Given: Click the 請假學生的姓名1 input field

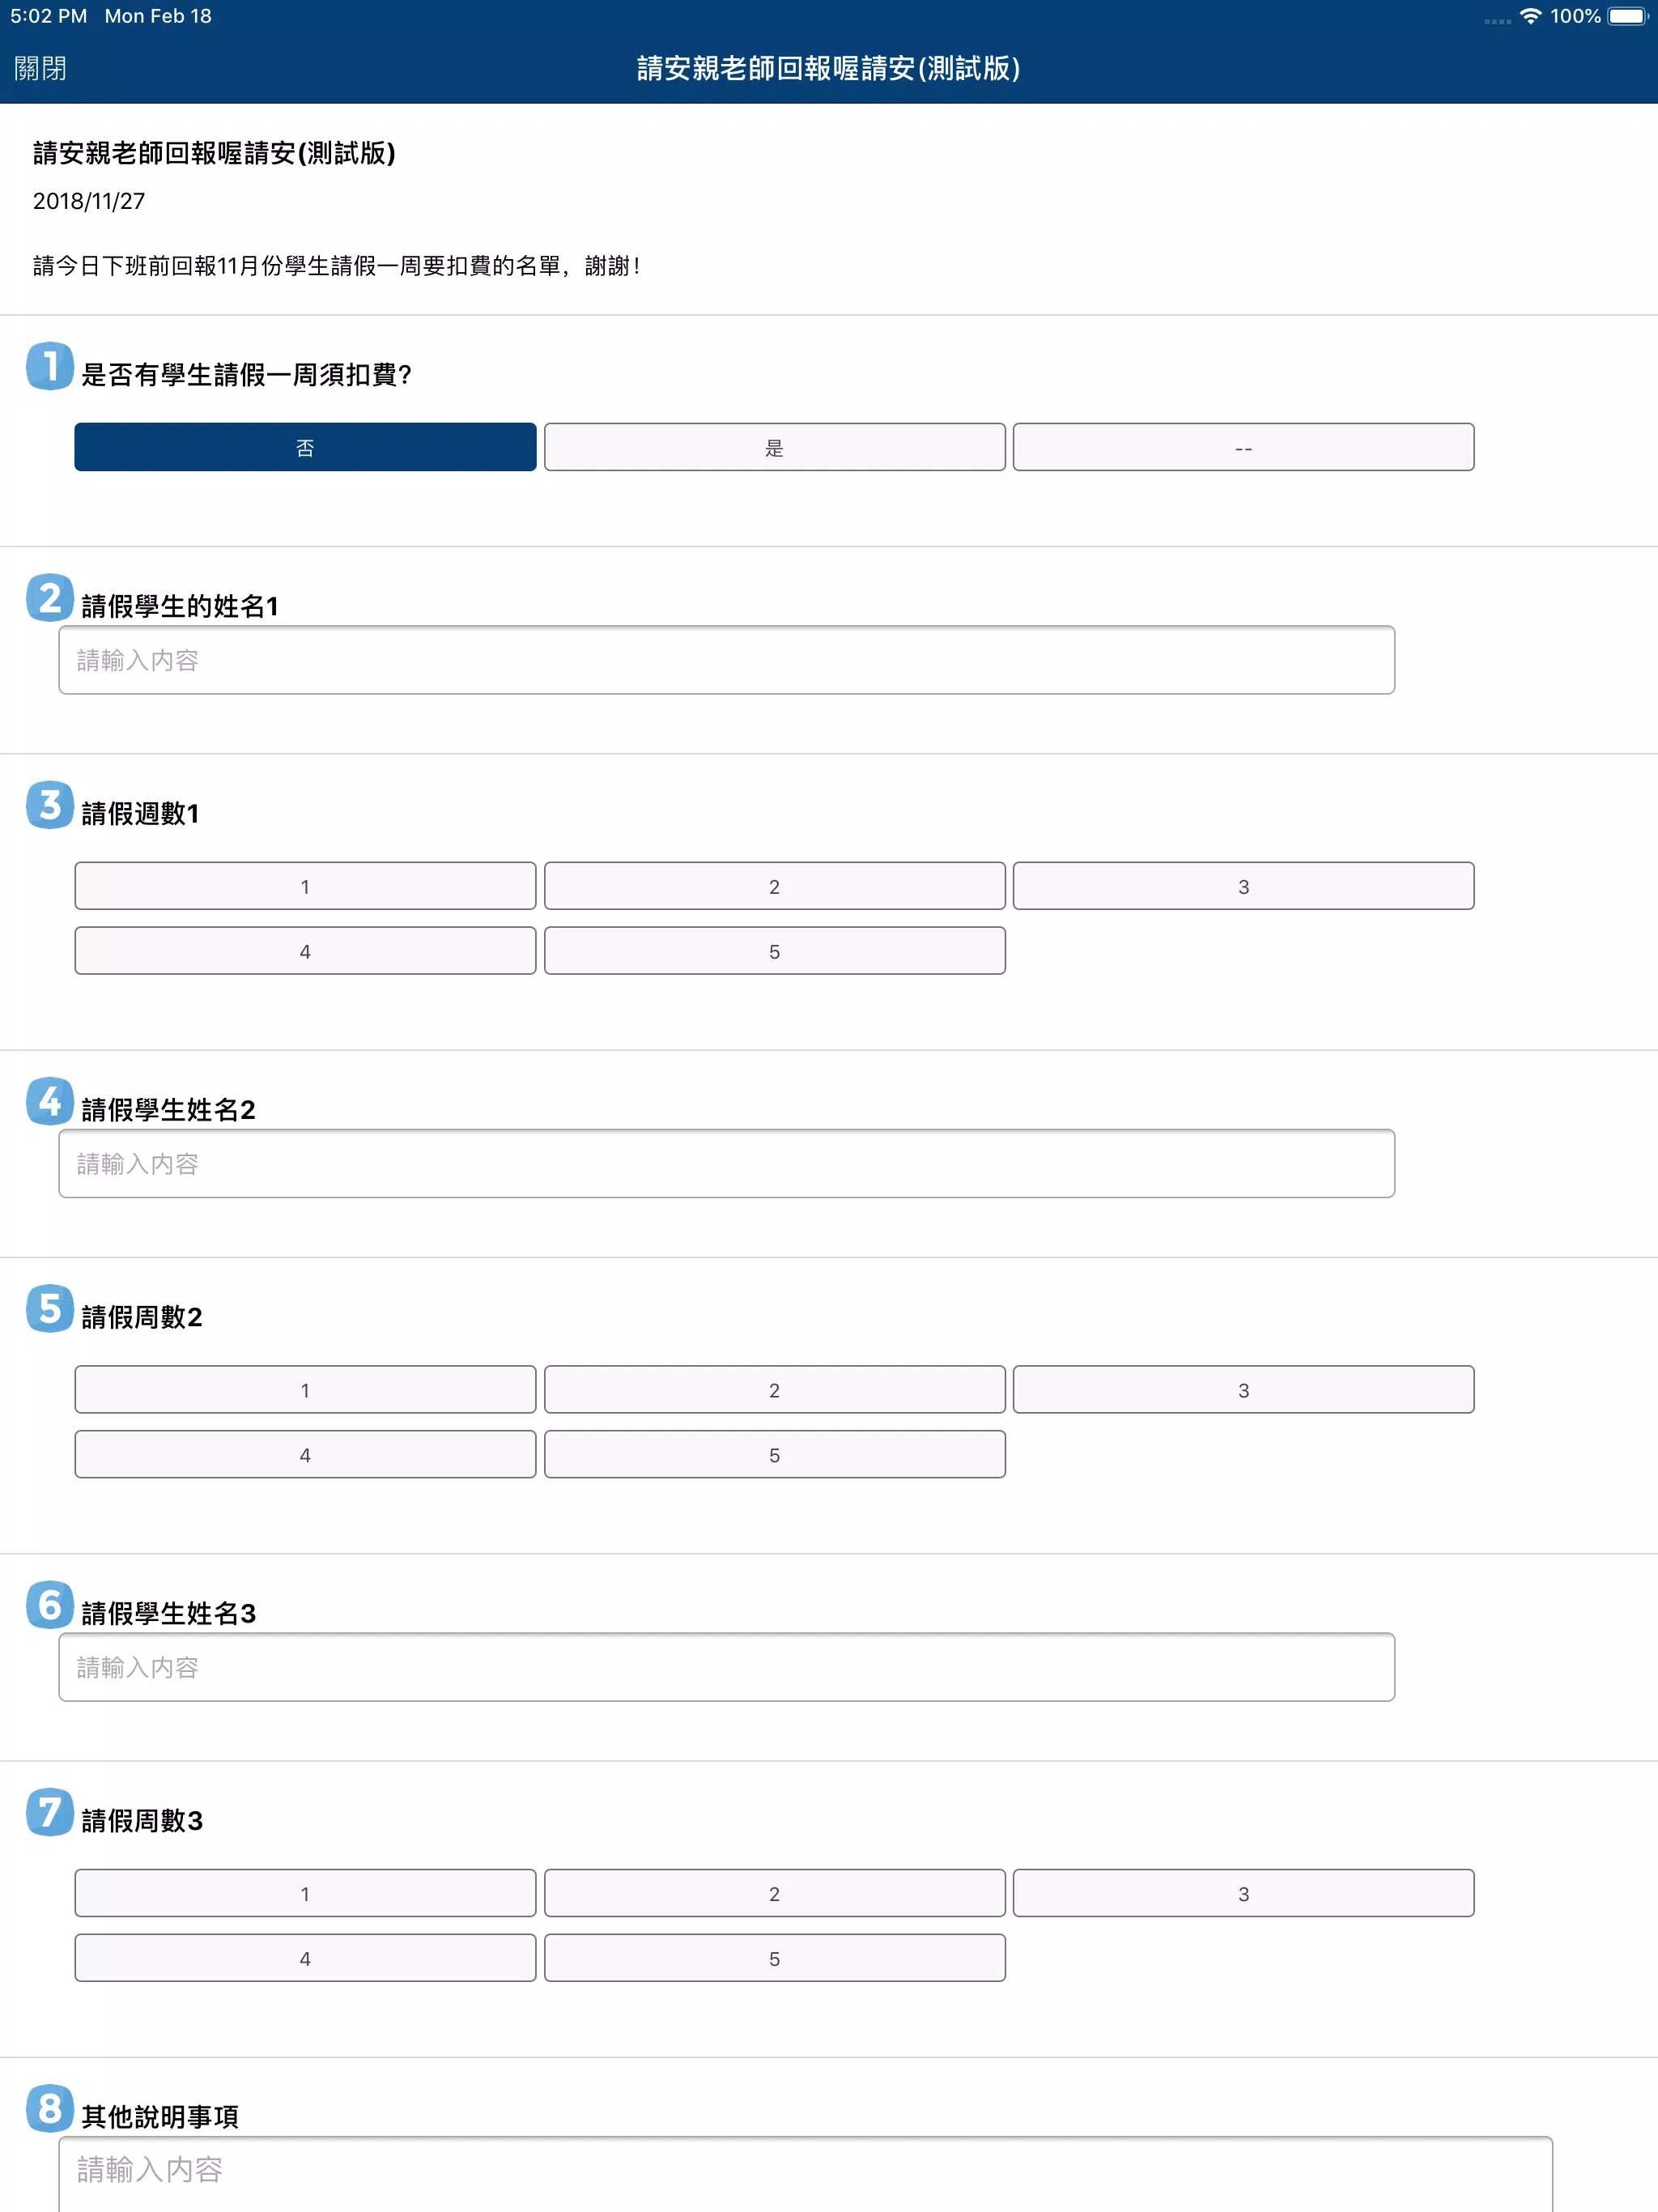Looking at the screenshot, I should (x=726, y=660).
